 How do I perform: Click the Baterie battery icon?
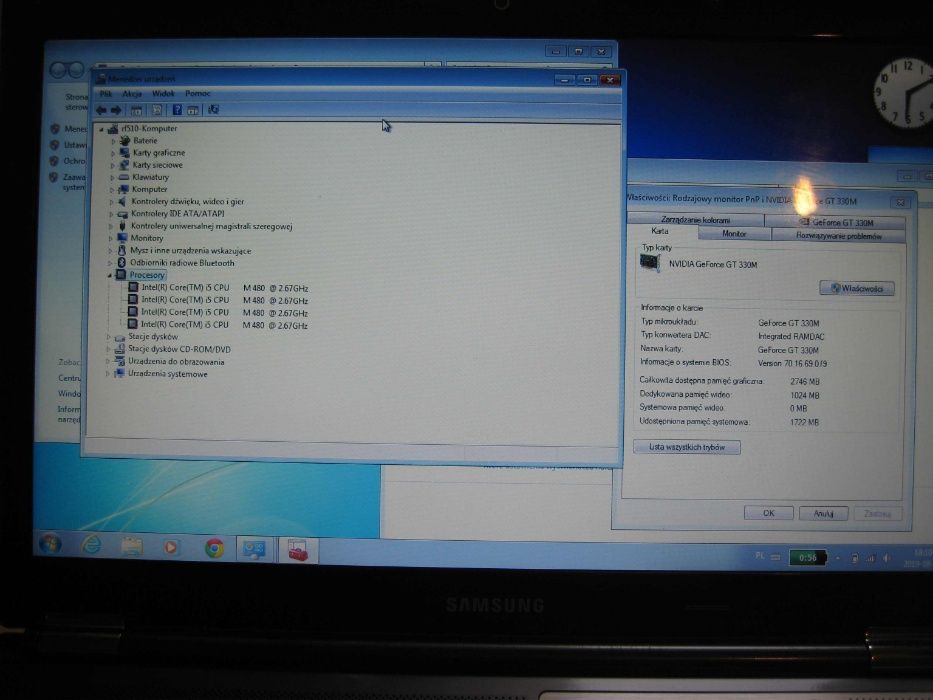pyautogui.click(x=124, y=140)
